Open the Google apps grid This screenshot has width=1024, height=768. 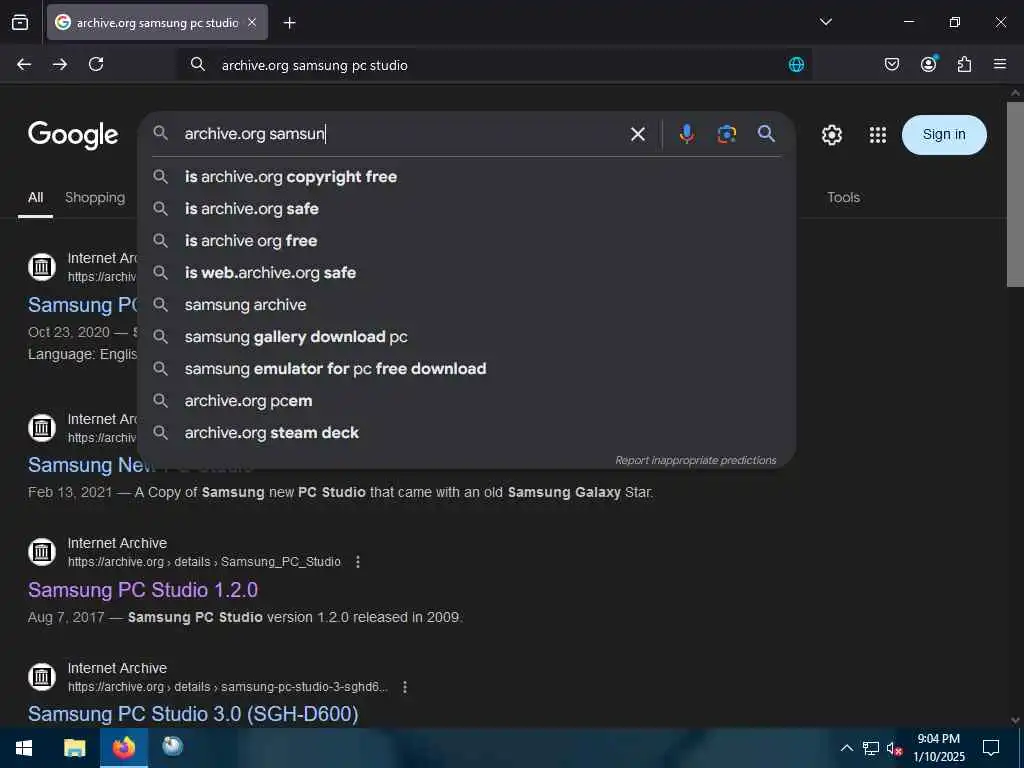878,135
